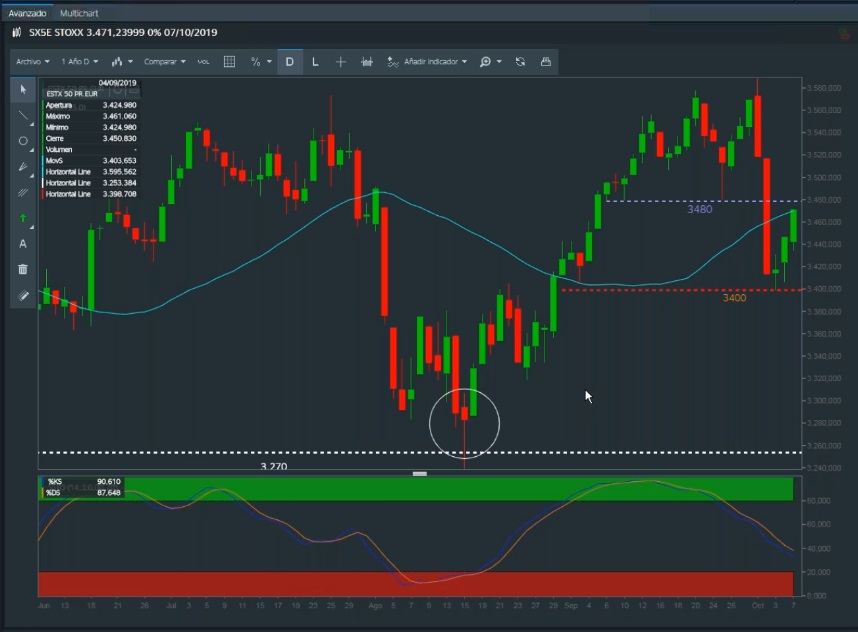Open the percent scale dropdown
This screenshot has width=858, height=632.
tap(261, 62)
